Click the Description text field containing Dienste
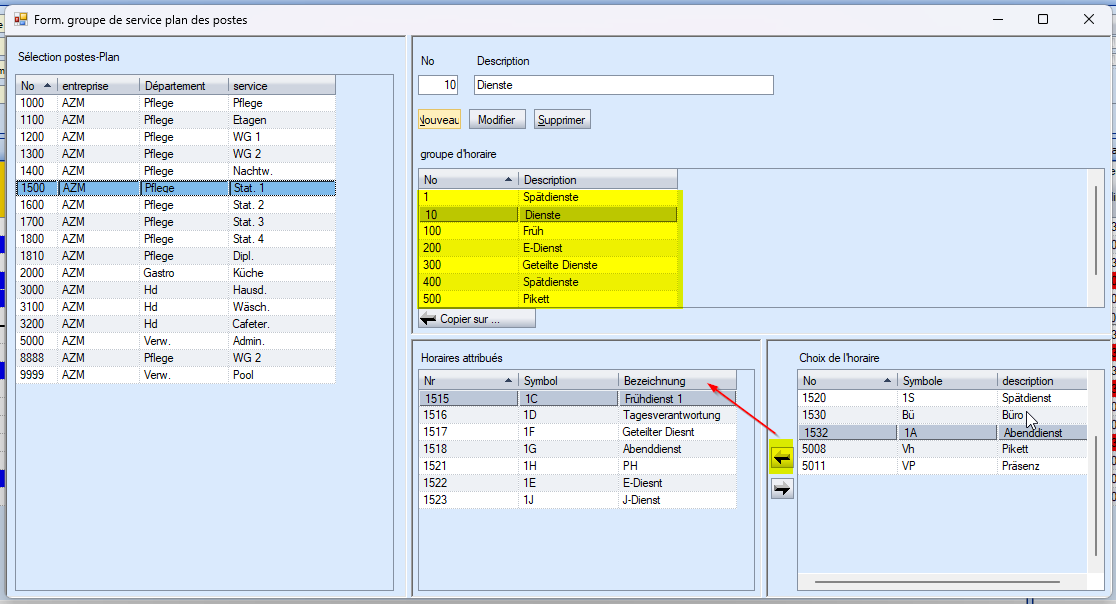Screen dimensions: 1116x604 click(623, 85)
